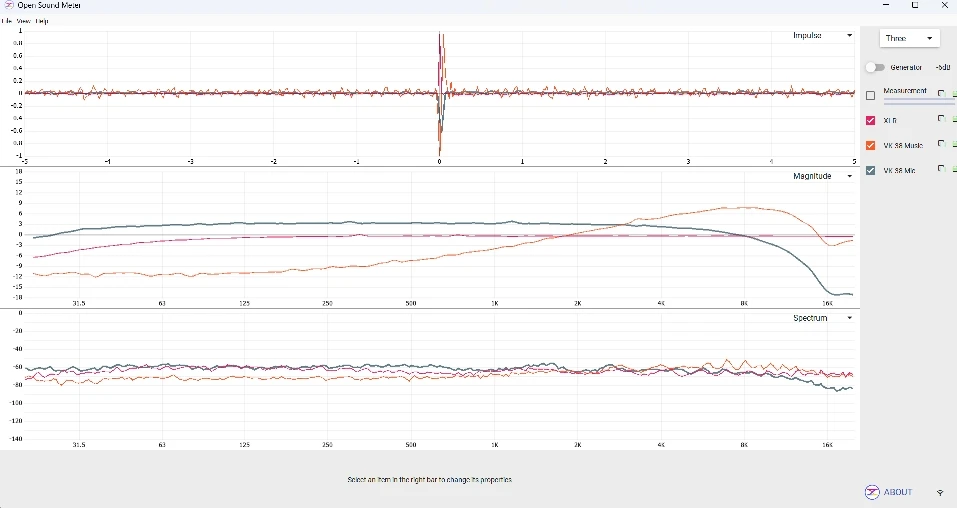957x508 pixels.
Task: Enable the Measurement checkbox
Action: (x=870, y=95)
